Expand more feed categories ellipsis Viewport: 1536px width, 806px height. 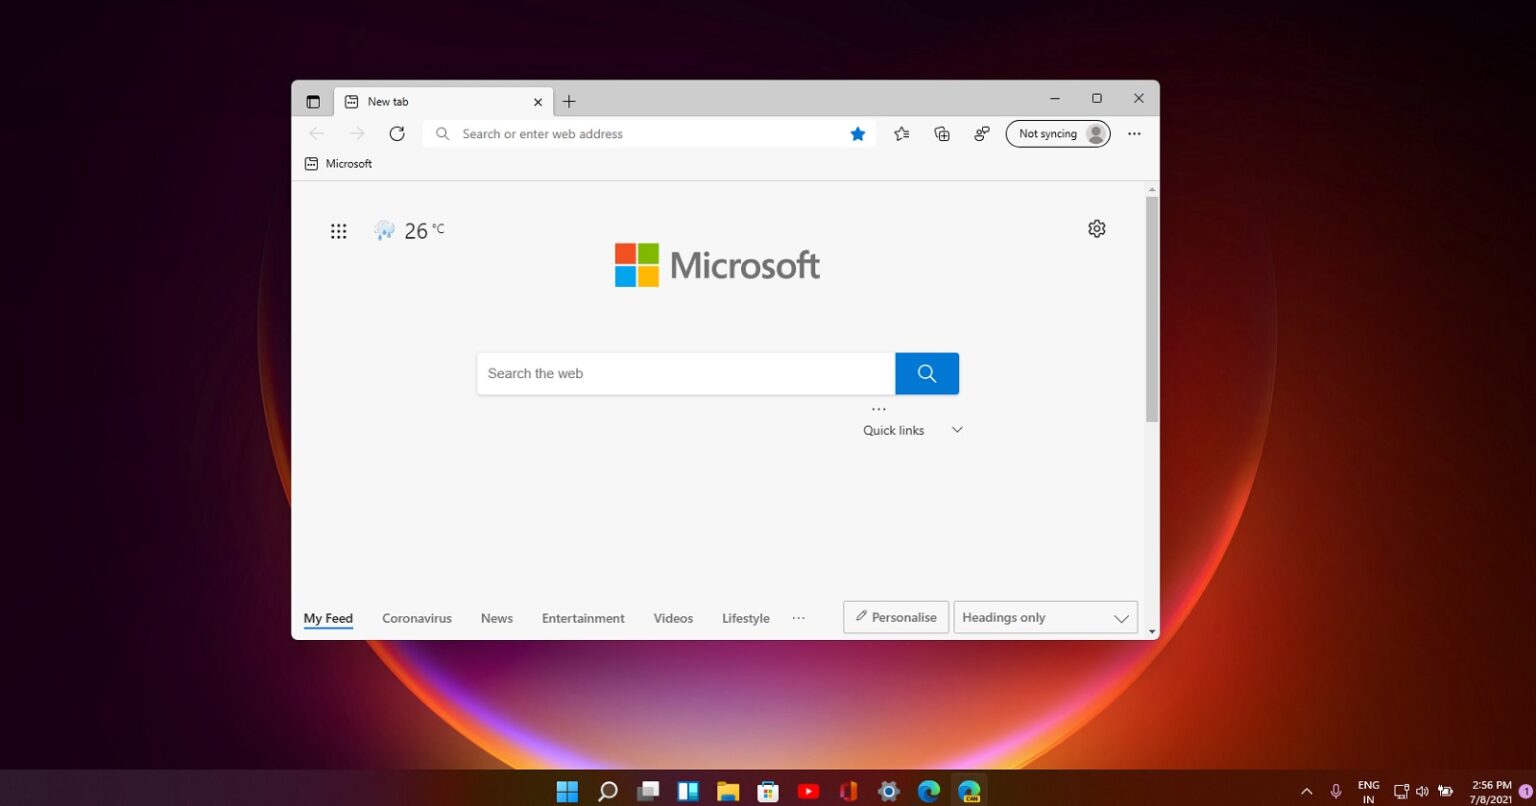(x=798, y=618)
